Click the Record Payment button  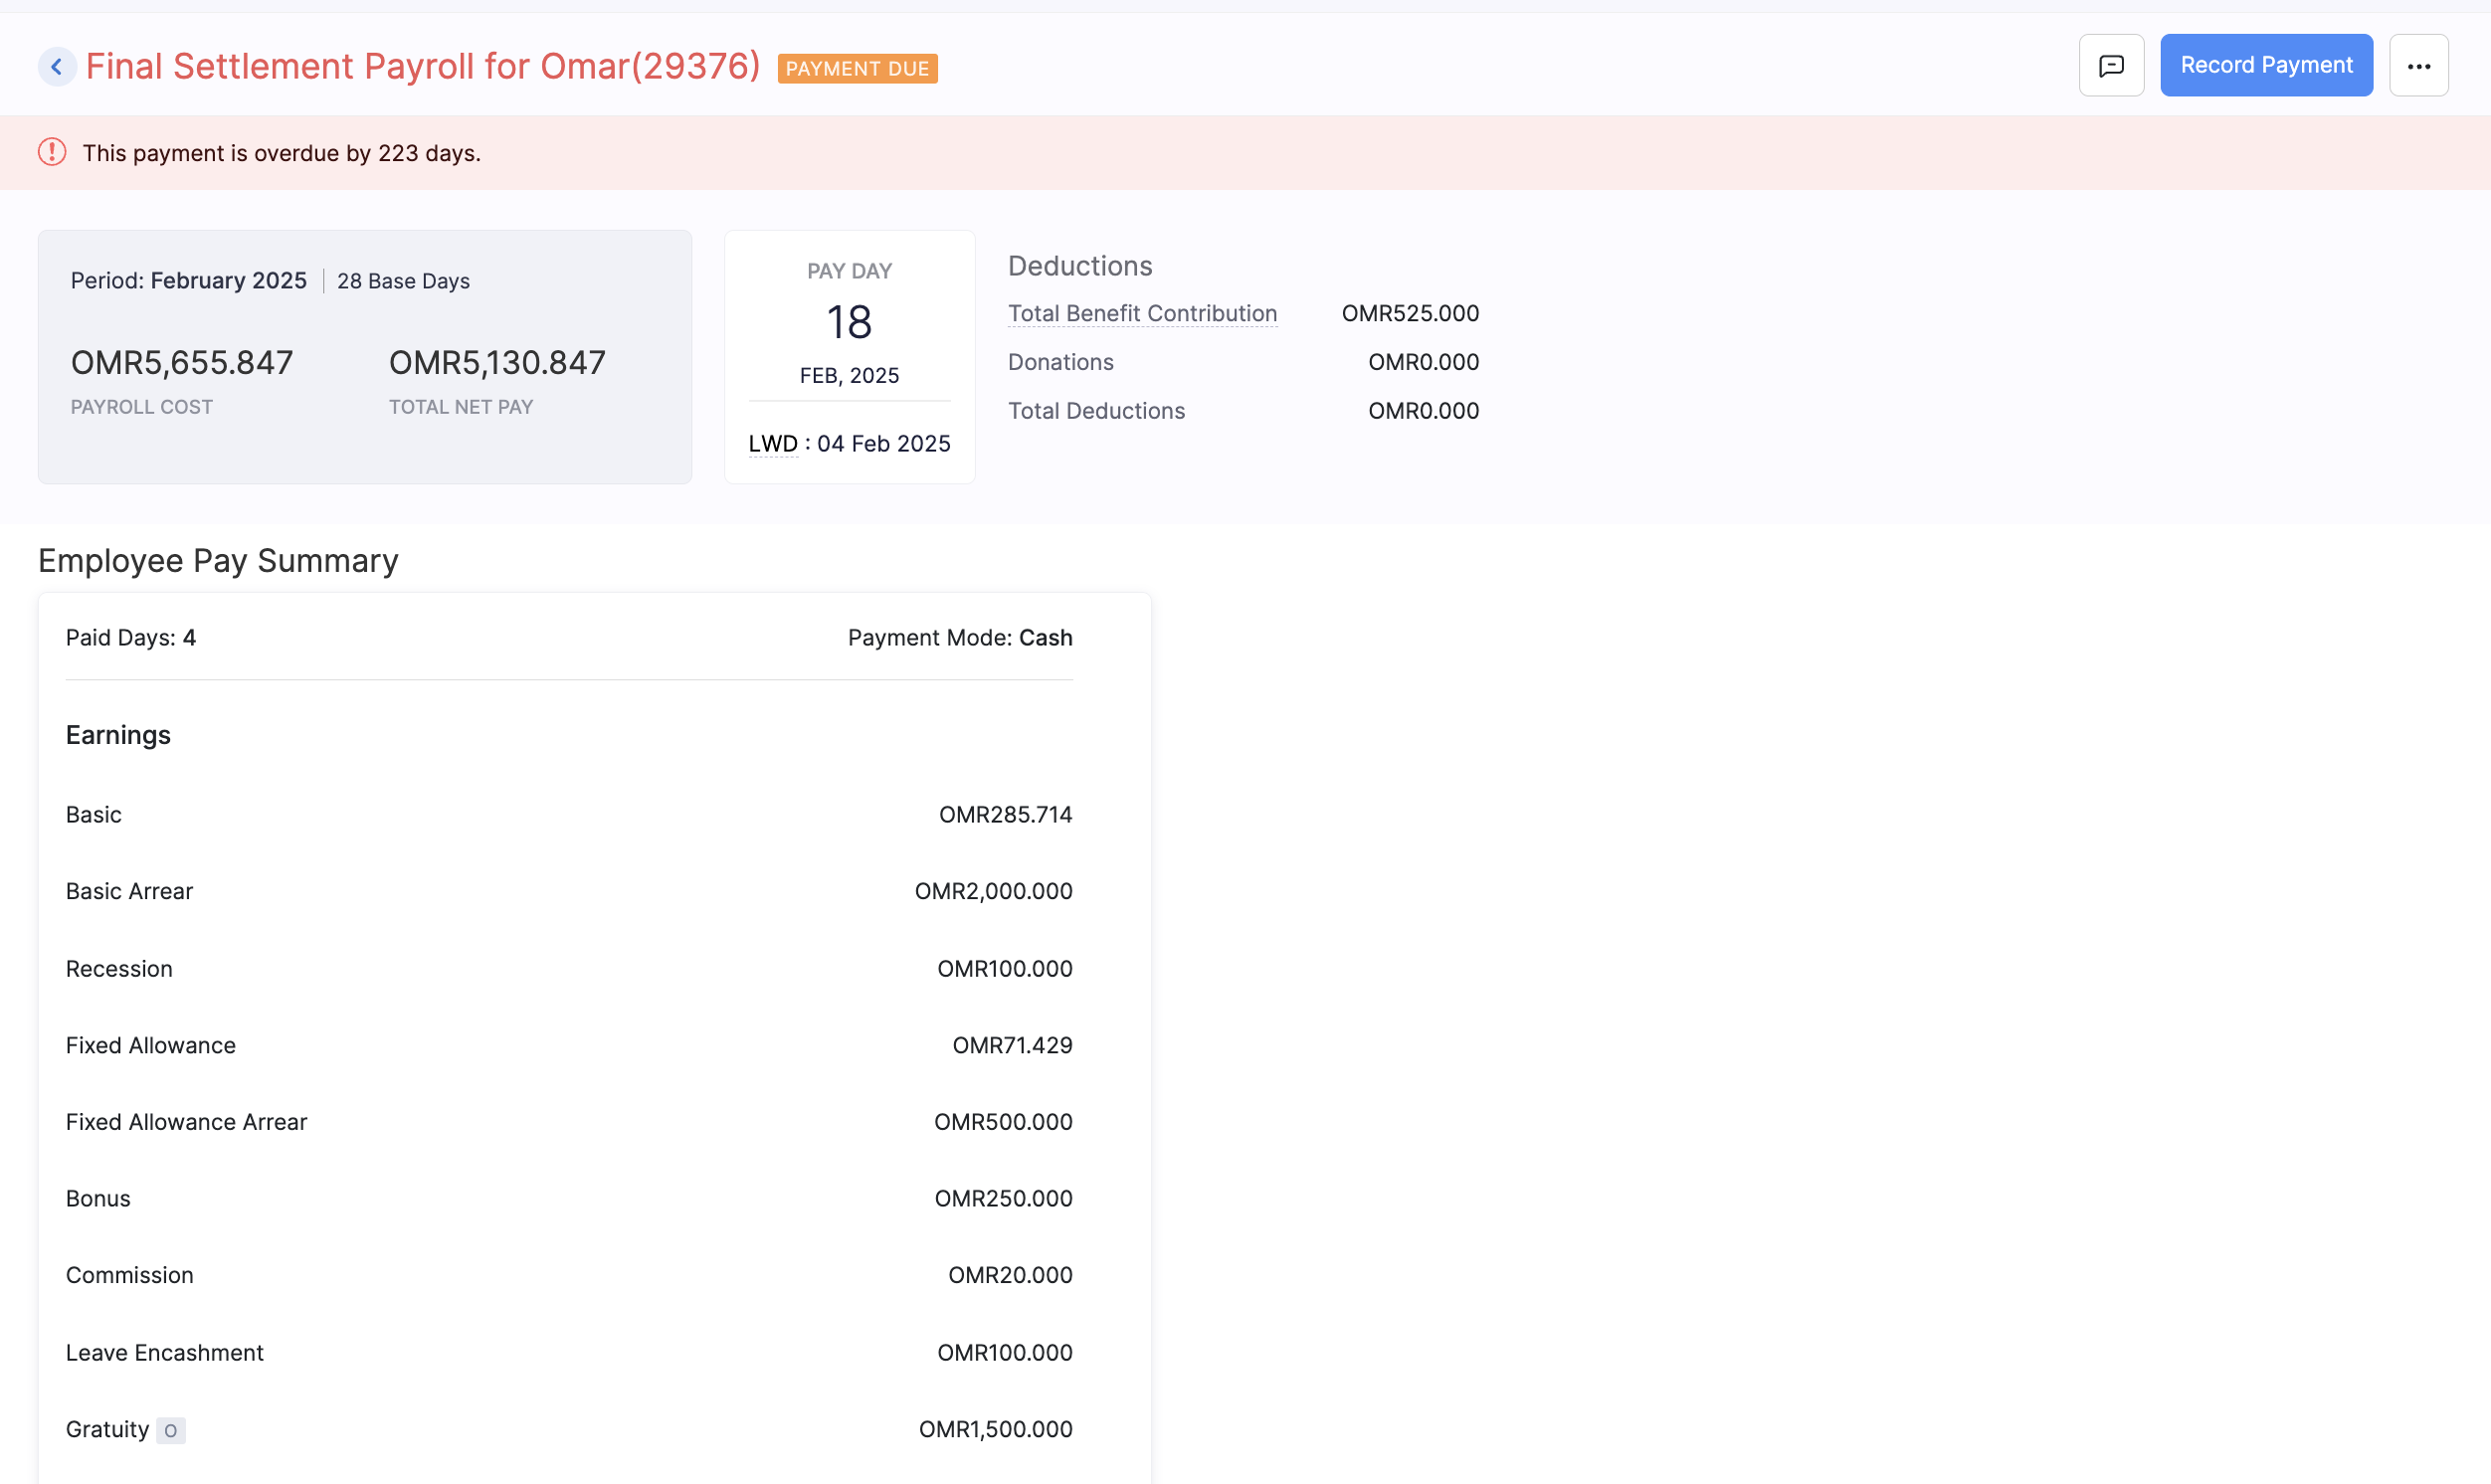tap(2265, 66)
